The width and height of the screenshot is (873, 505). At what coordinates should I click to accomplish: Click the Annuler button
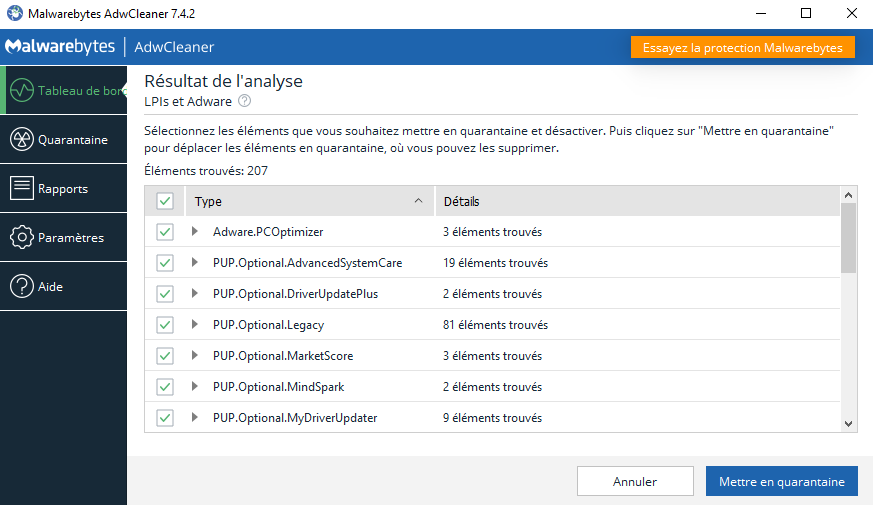click(635, 481)
